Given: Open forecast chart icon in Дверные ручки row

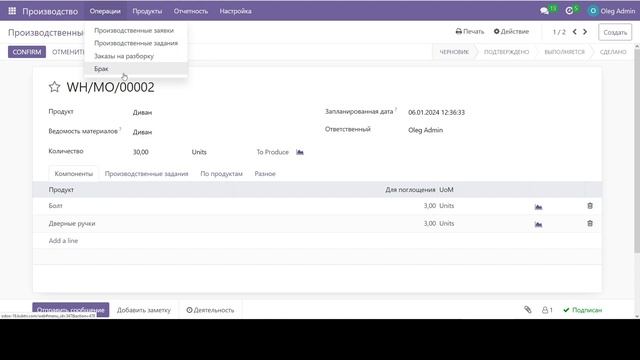Looking at the screenshot, I should click(538, 224).
